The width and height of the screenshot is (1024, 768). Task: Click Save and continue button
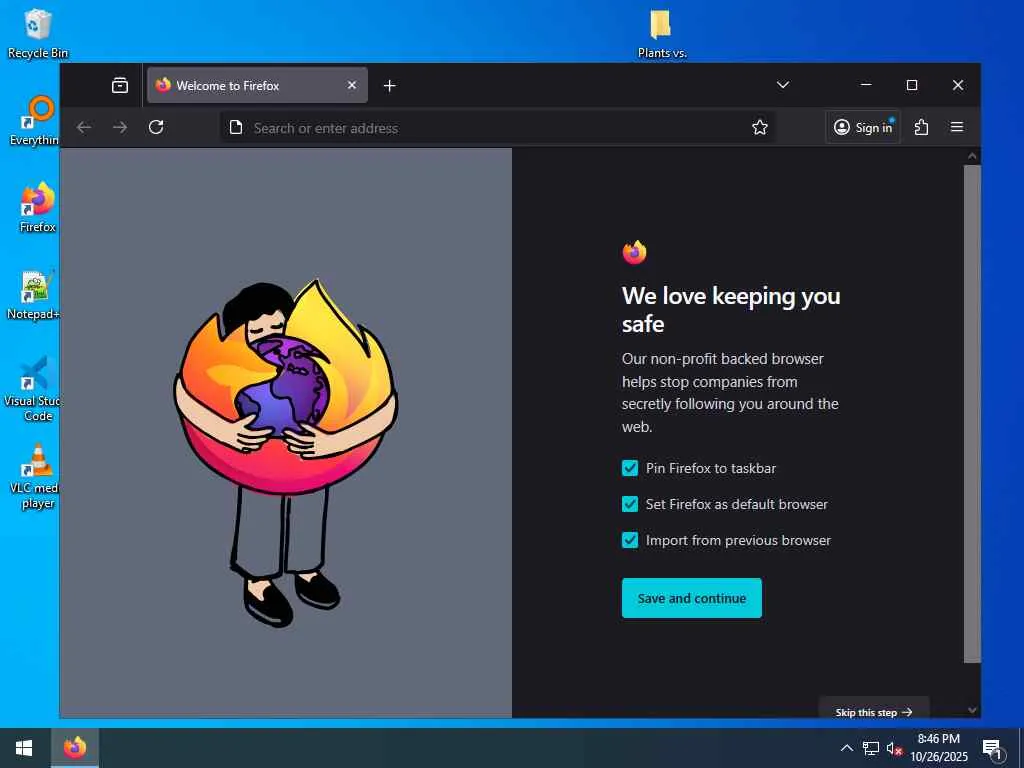(x=692, y=598)
